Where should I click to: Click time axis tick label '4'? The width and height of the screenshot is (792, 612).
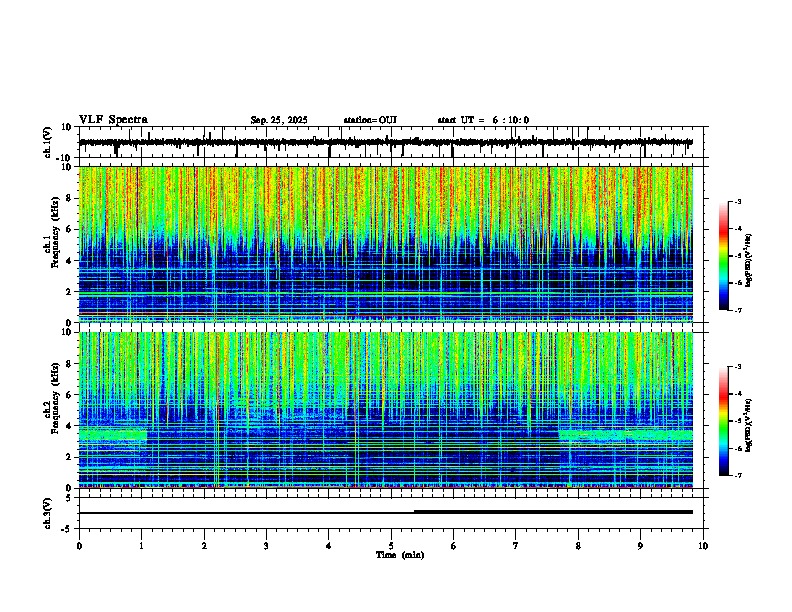(329, 546)
